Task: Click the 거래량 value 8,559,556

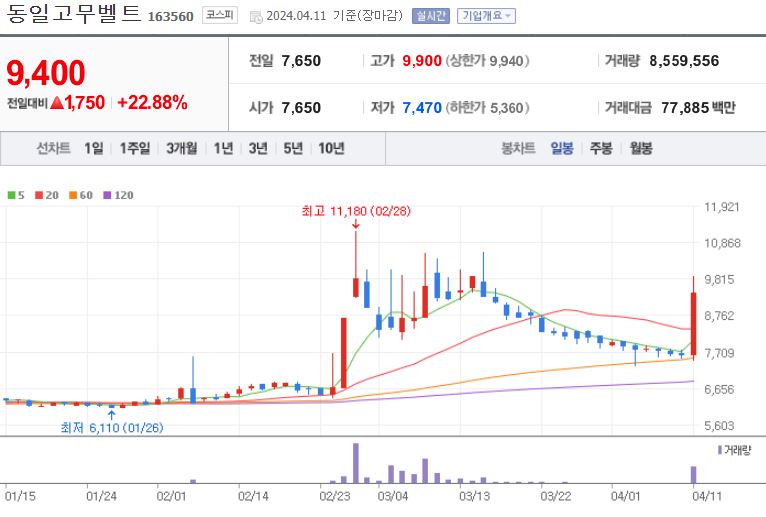Action: coord(684,61)
